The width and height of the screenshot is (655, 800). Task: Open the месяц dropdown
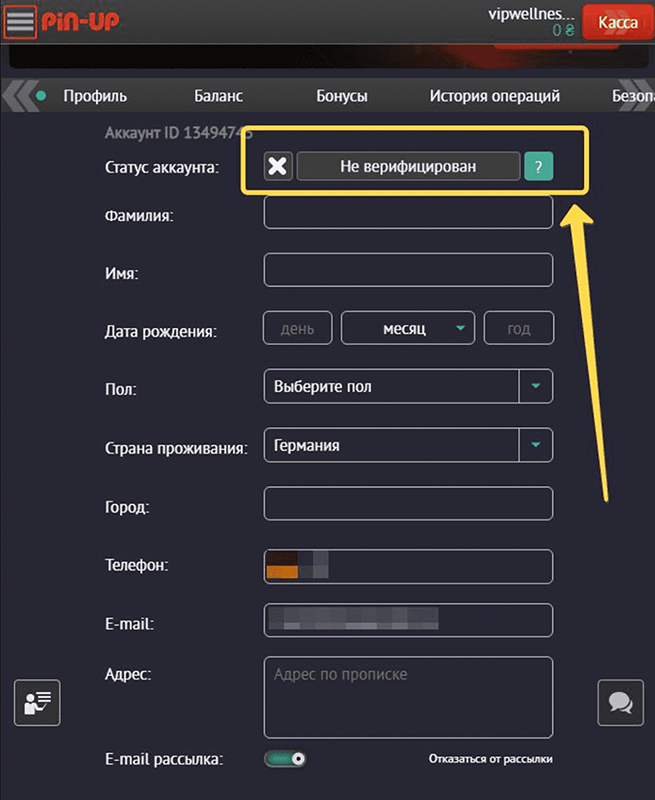pyautogui.click(x=408, y=328)
